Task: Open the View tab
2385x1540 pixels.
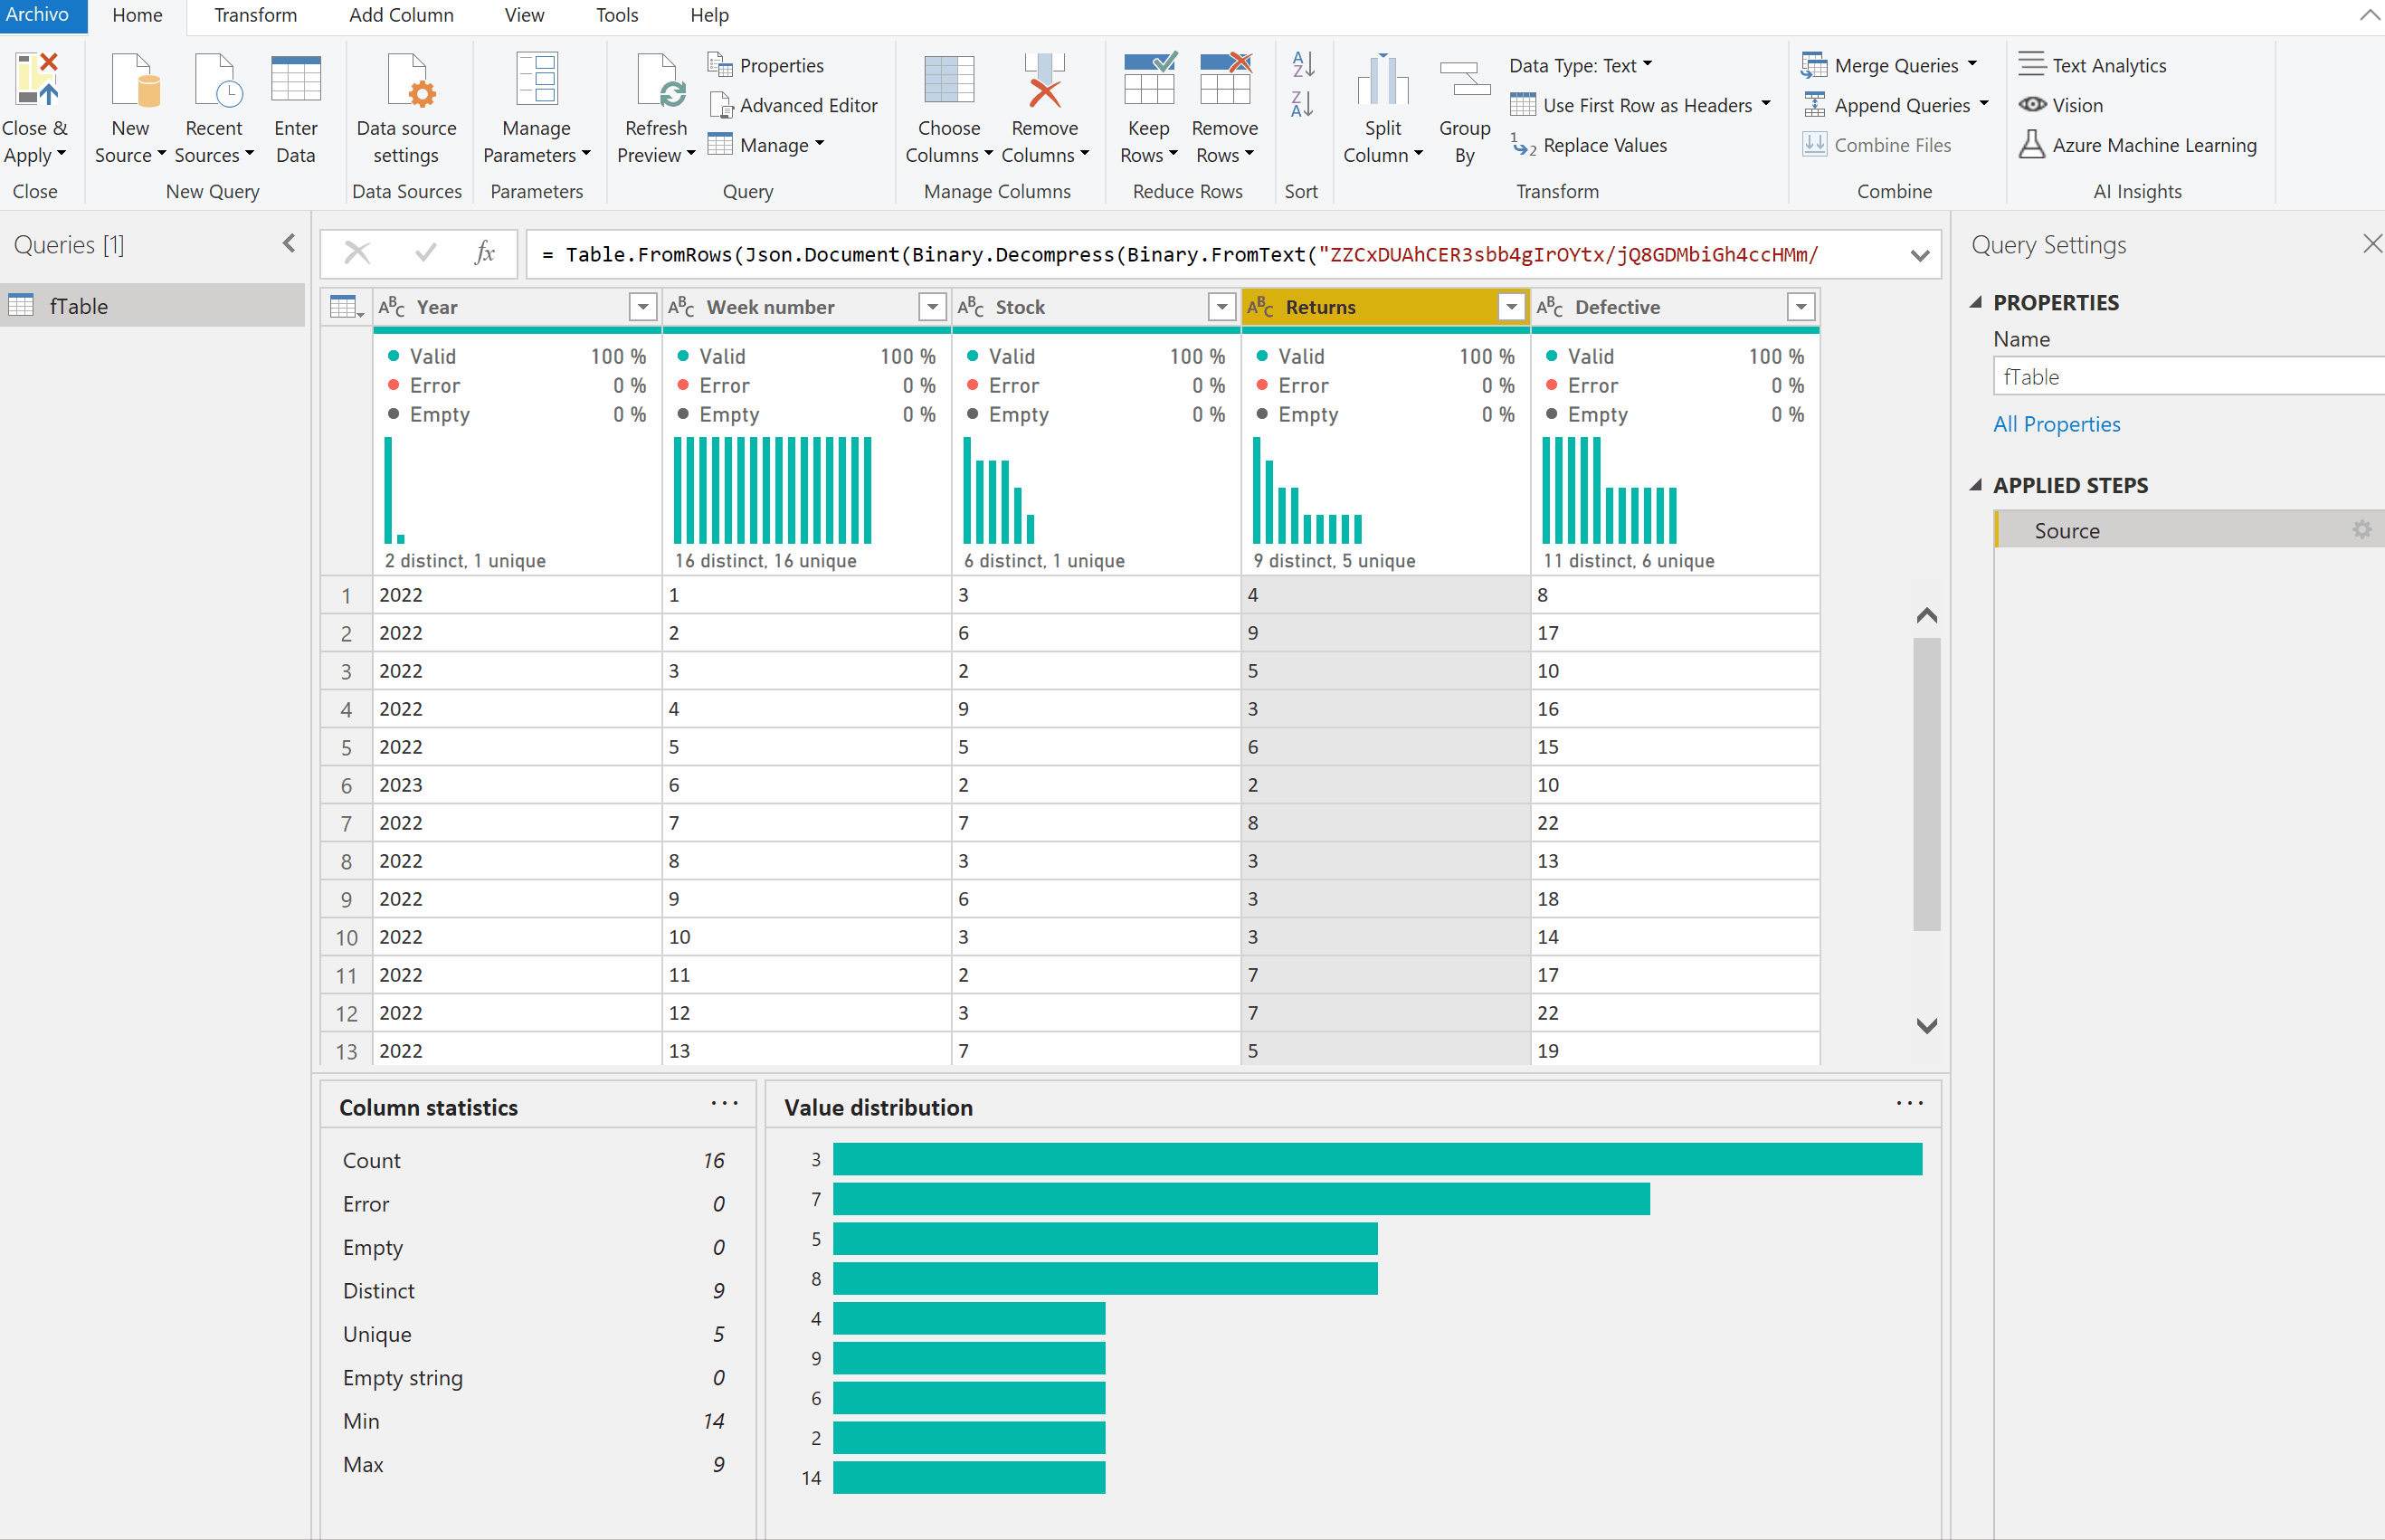Action: click(524, 15)
